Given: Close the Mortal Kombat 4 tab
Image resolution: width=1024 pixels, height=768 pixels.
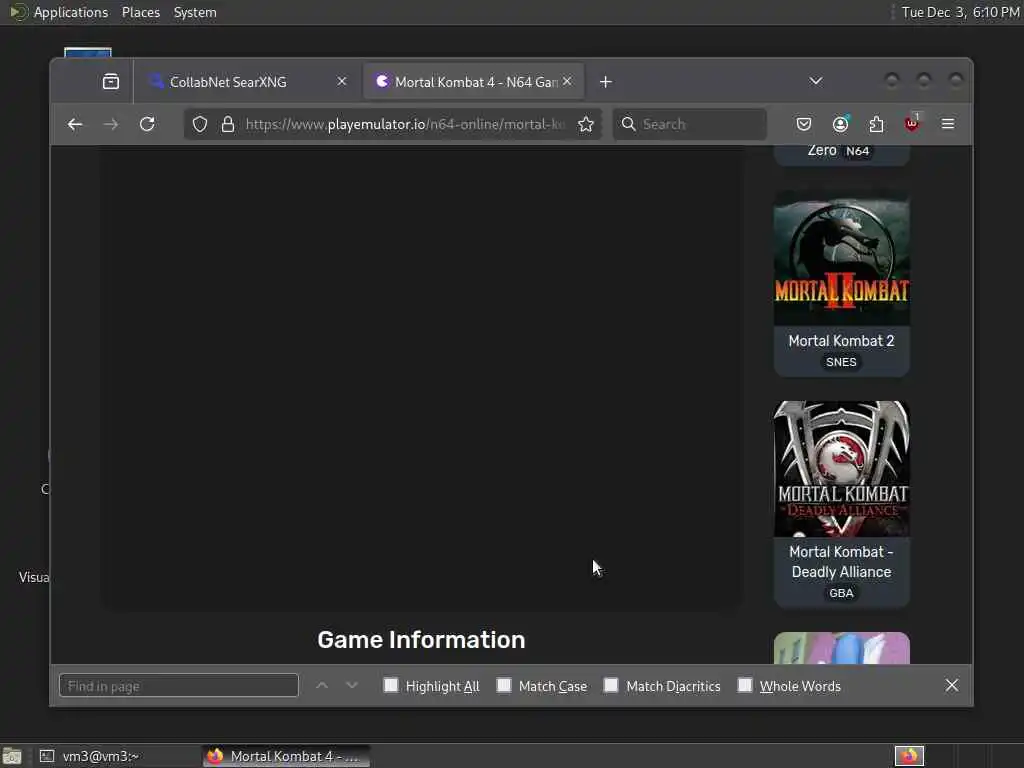Looking at the screenshot, I should click(567, 82).
